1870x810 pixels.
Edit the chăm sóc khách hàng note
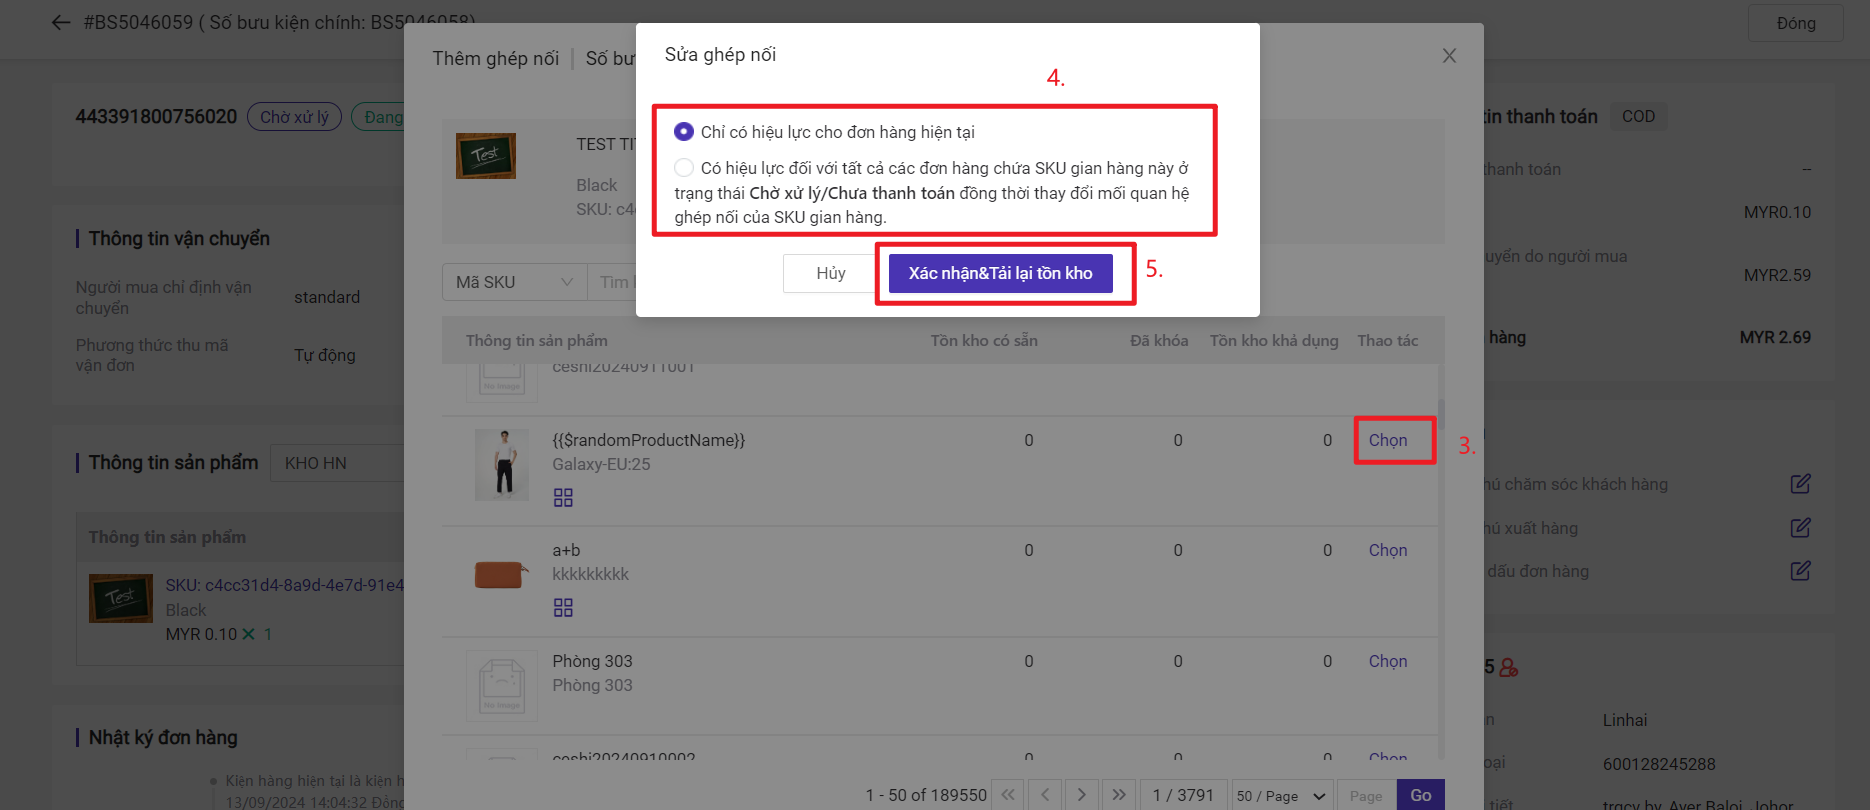(1800, 484)
